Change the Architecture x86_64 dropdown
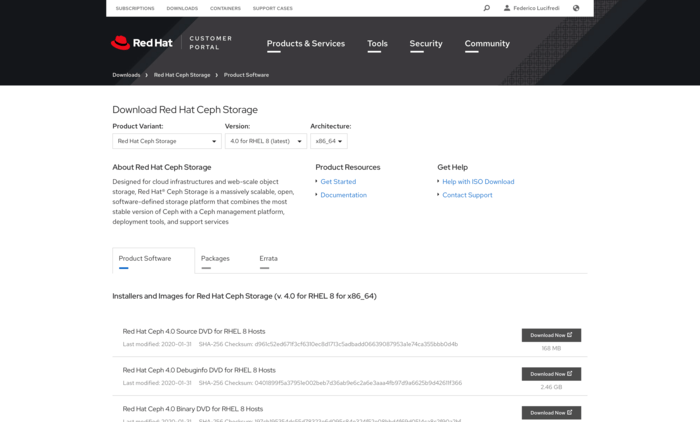This screenshot has width=700, height=422. point(329,141)
